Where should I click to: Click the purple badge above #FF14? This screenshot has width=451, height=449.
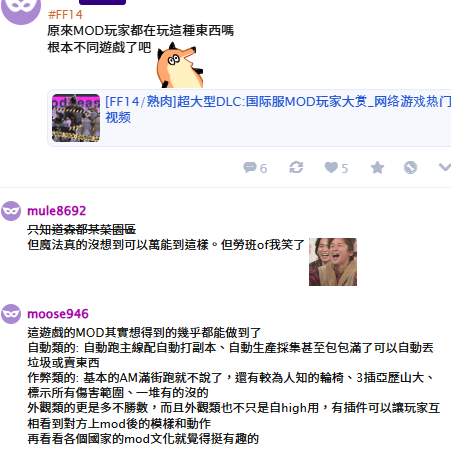[102, 2]
